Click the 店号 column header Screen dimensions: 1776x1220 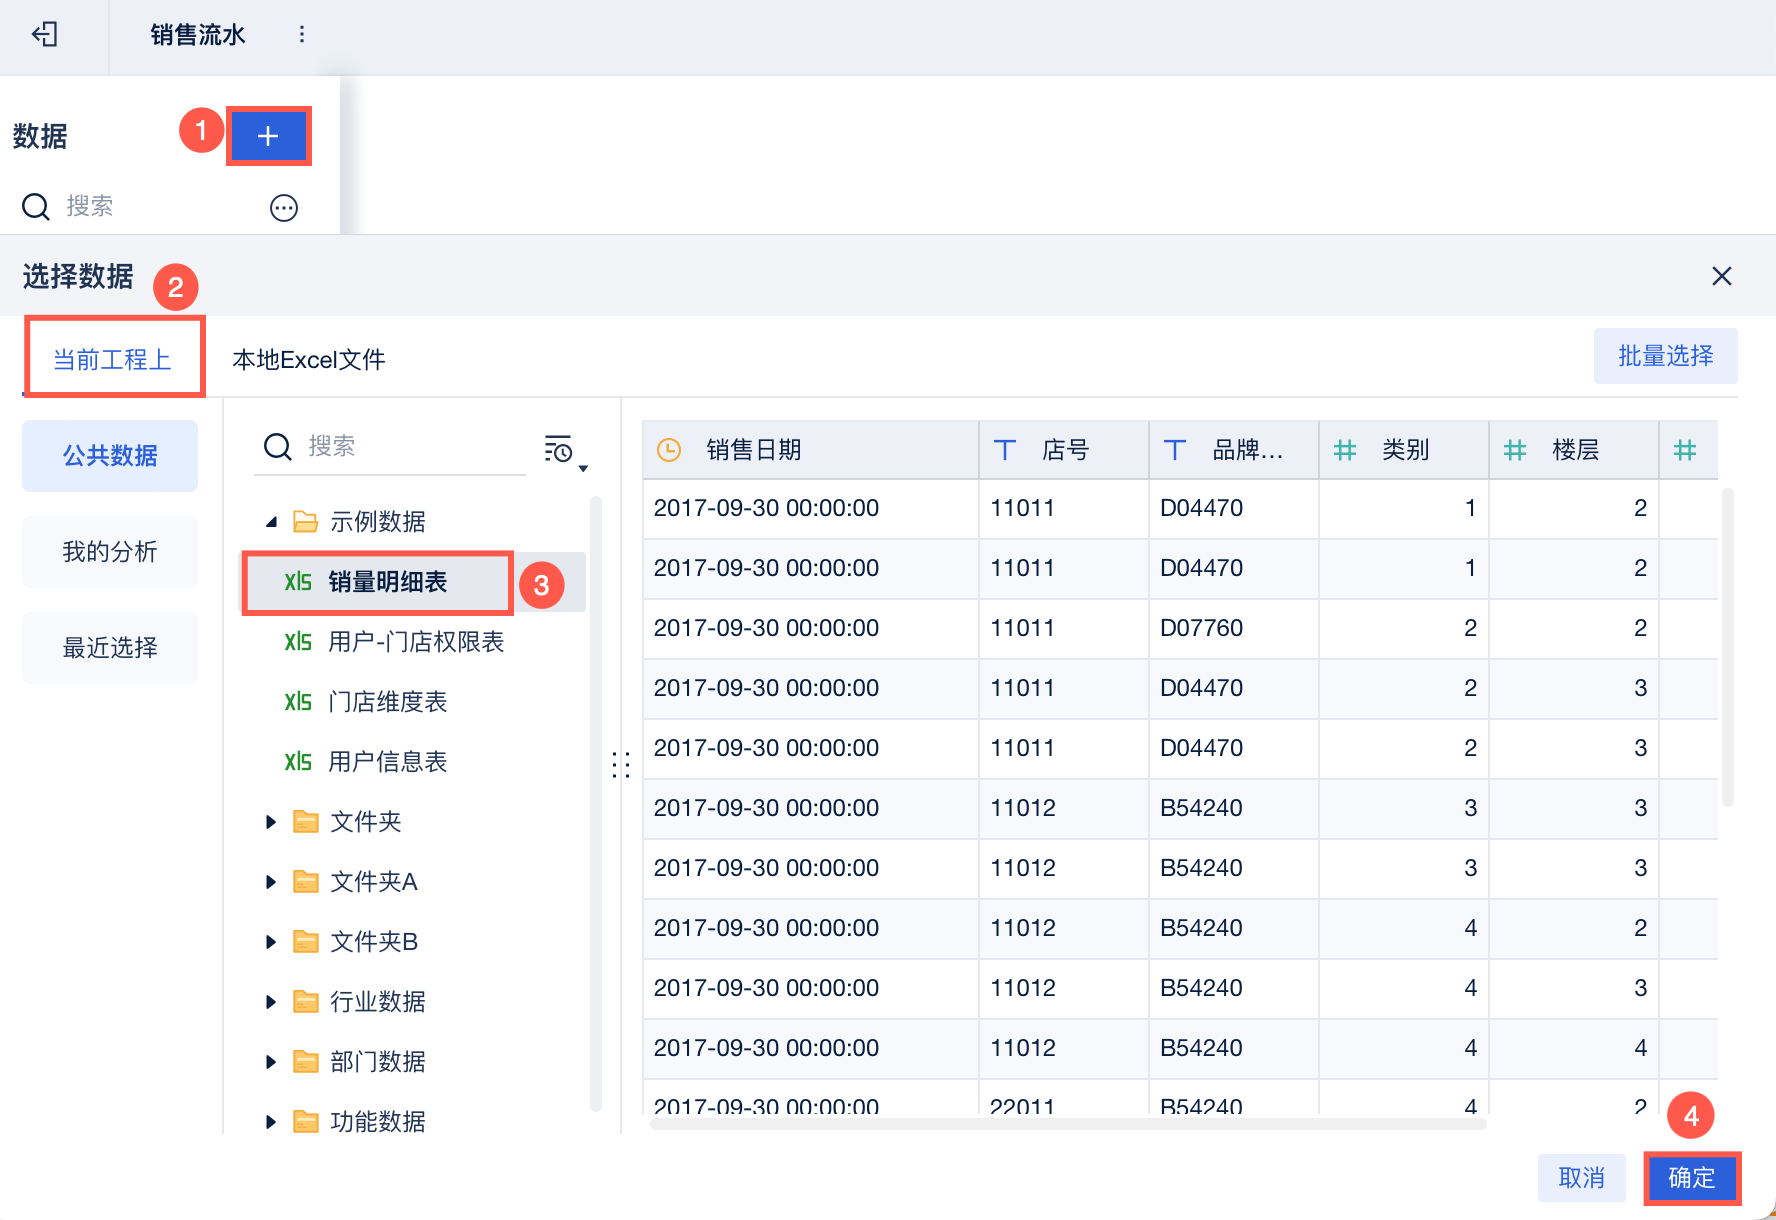coord(1064,450)
